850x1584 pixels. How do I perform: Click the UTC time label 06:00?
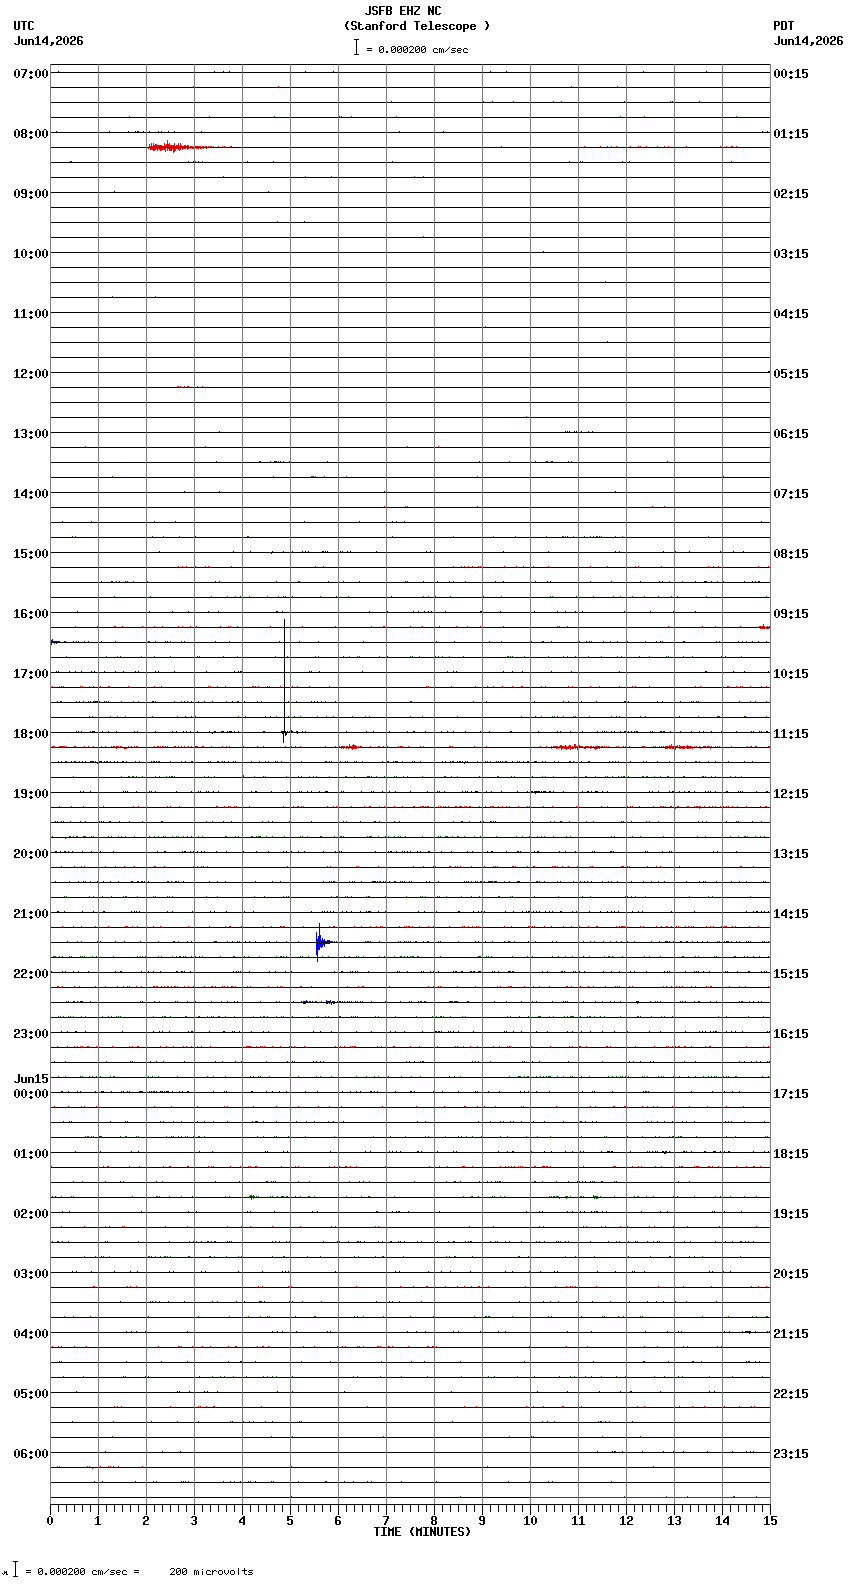pos(31,1454)
